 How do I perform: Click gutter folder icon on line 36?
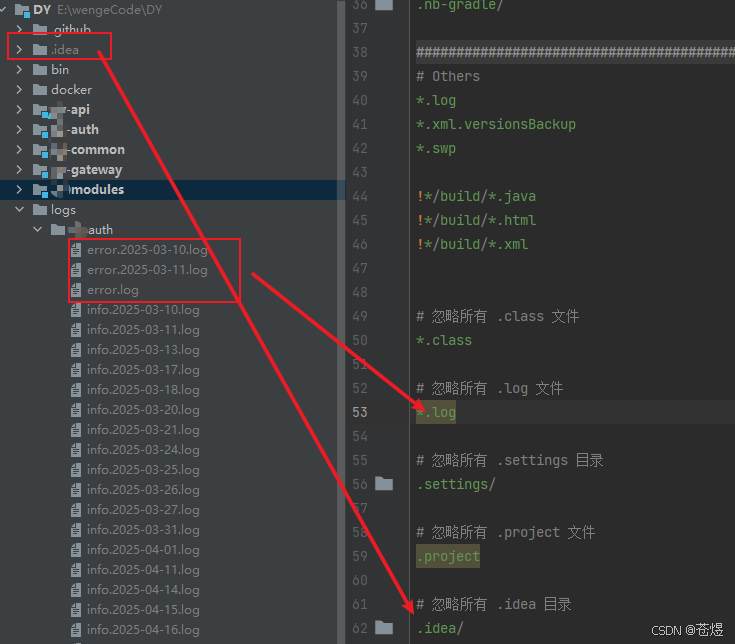point(384,5)
